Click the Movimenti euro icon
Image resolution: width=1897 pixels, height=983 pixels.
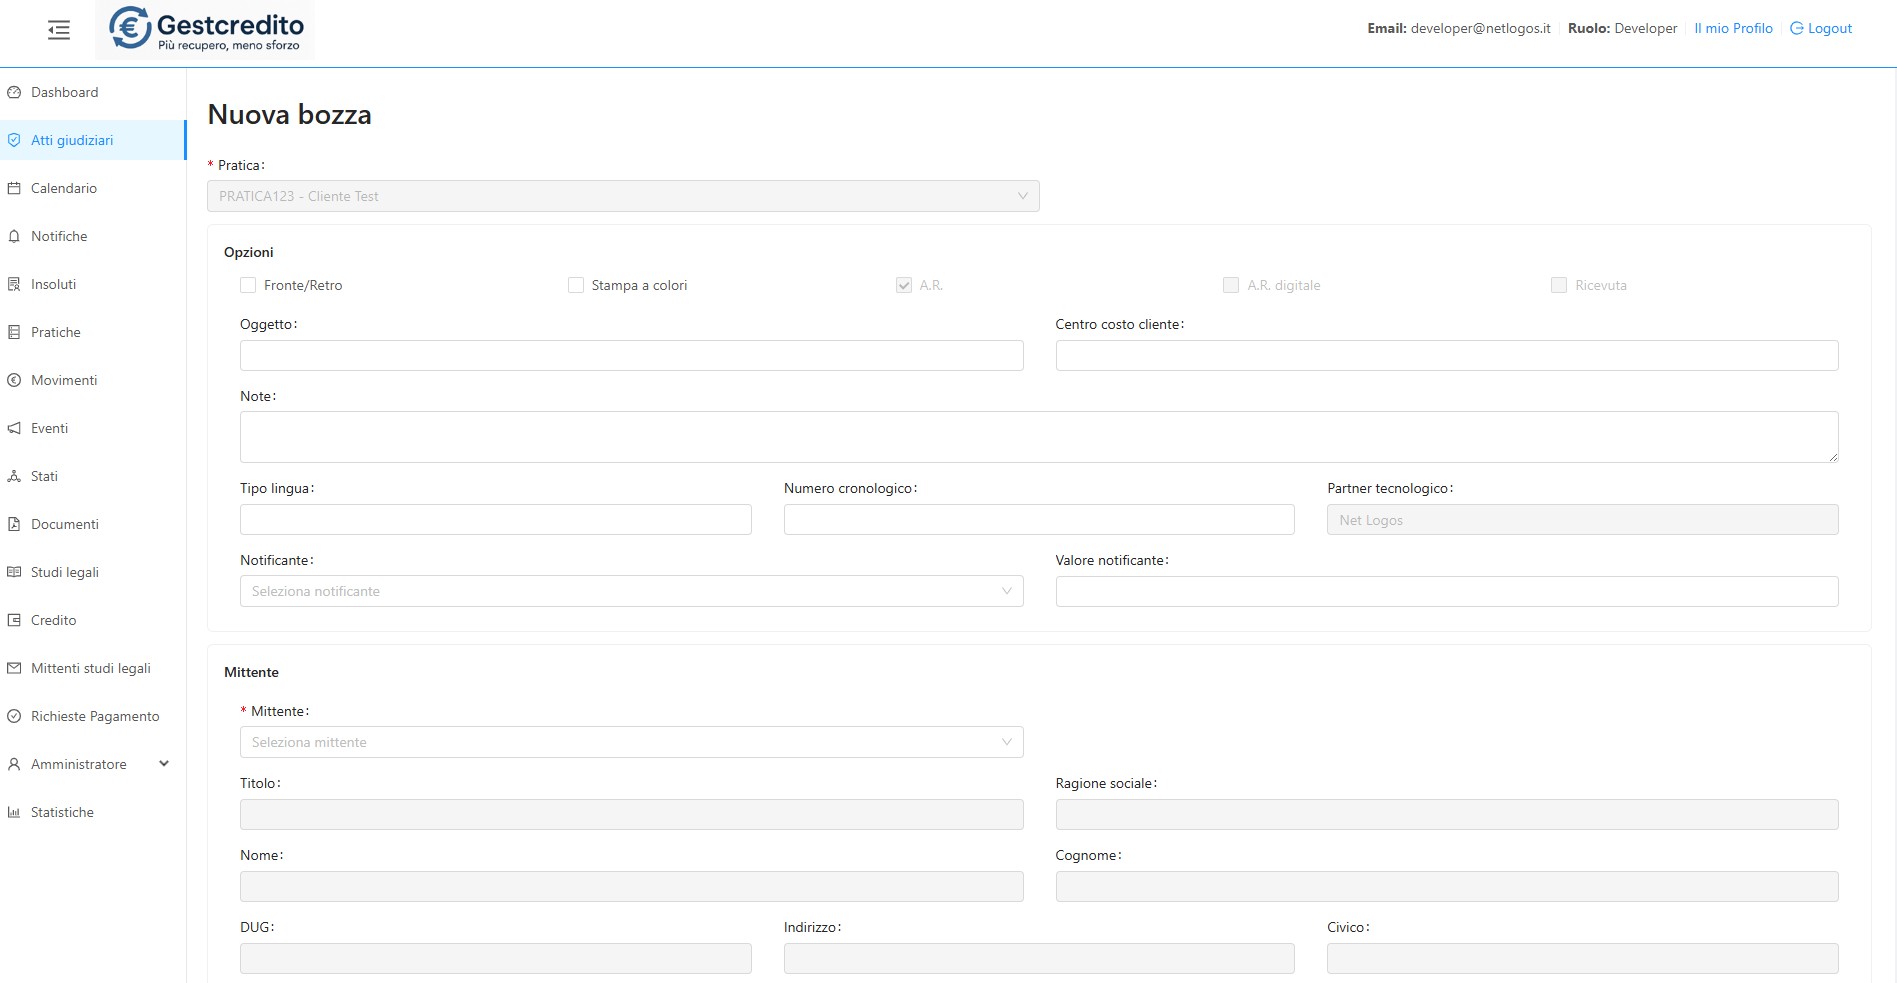(x=14, y=380)
